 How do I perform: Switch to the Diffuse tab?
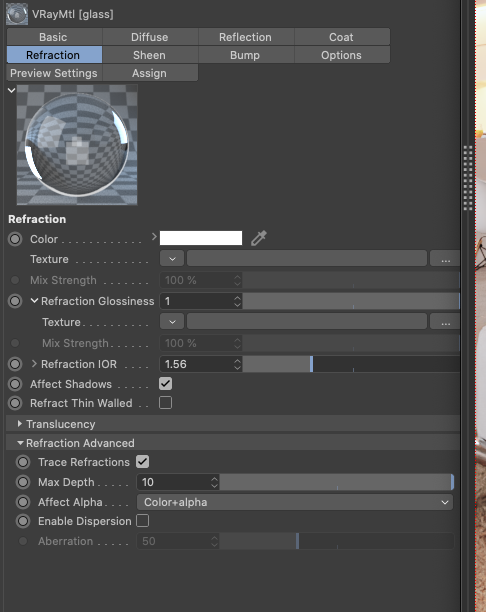(150, 37)
